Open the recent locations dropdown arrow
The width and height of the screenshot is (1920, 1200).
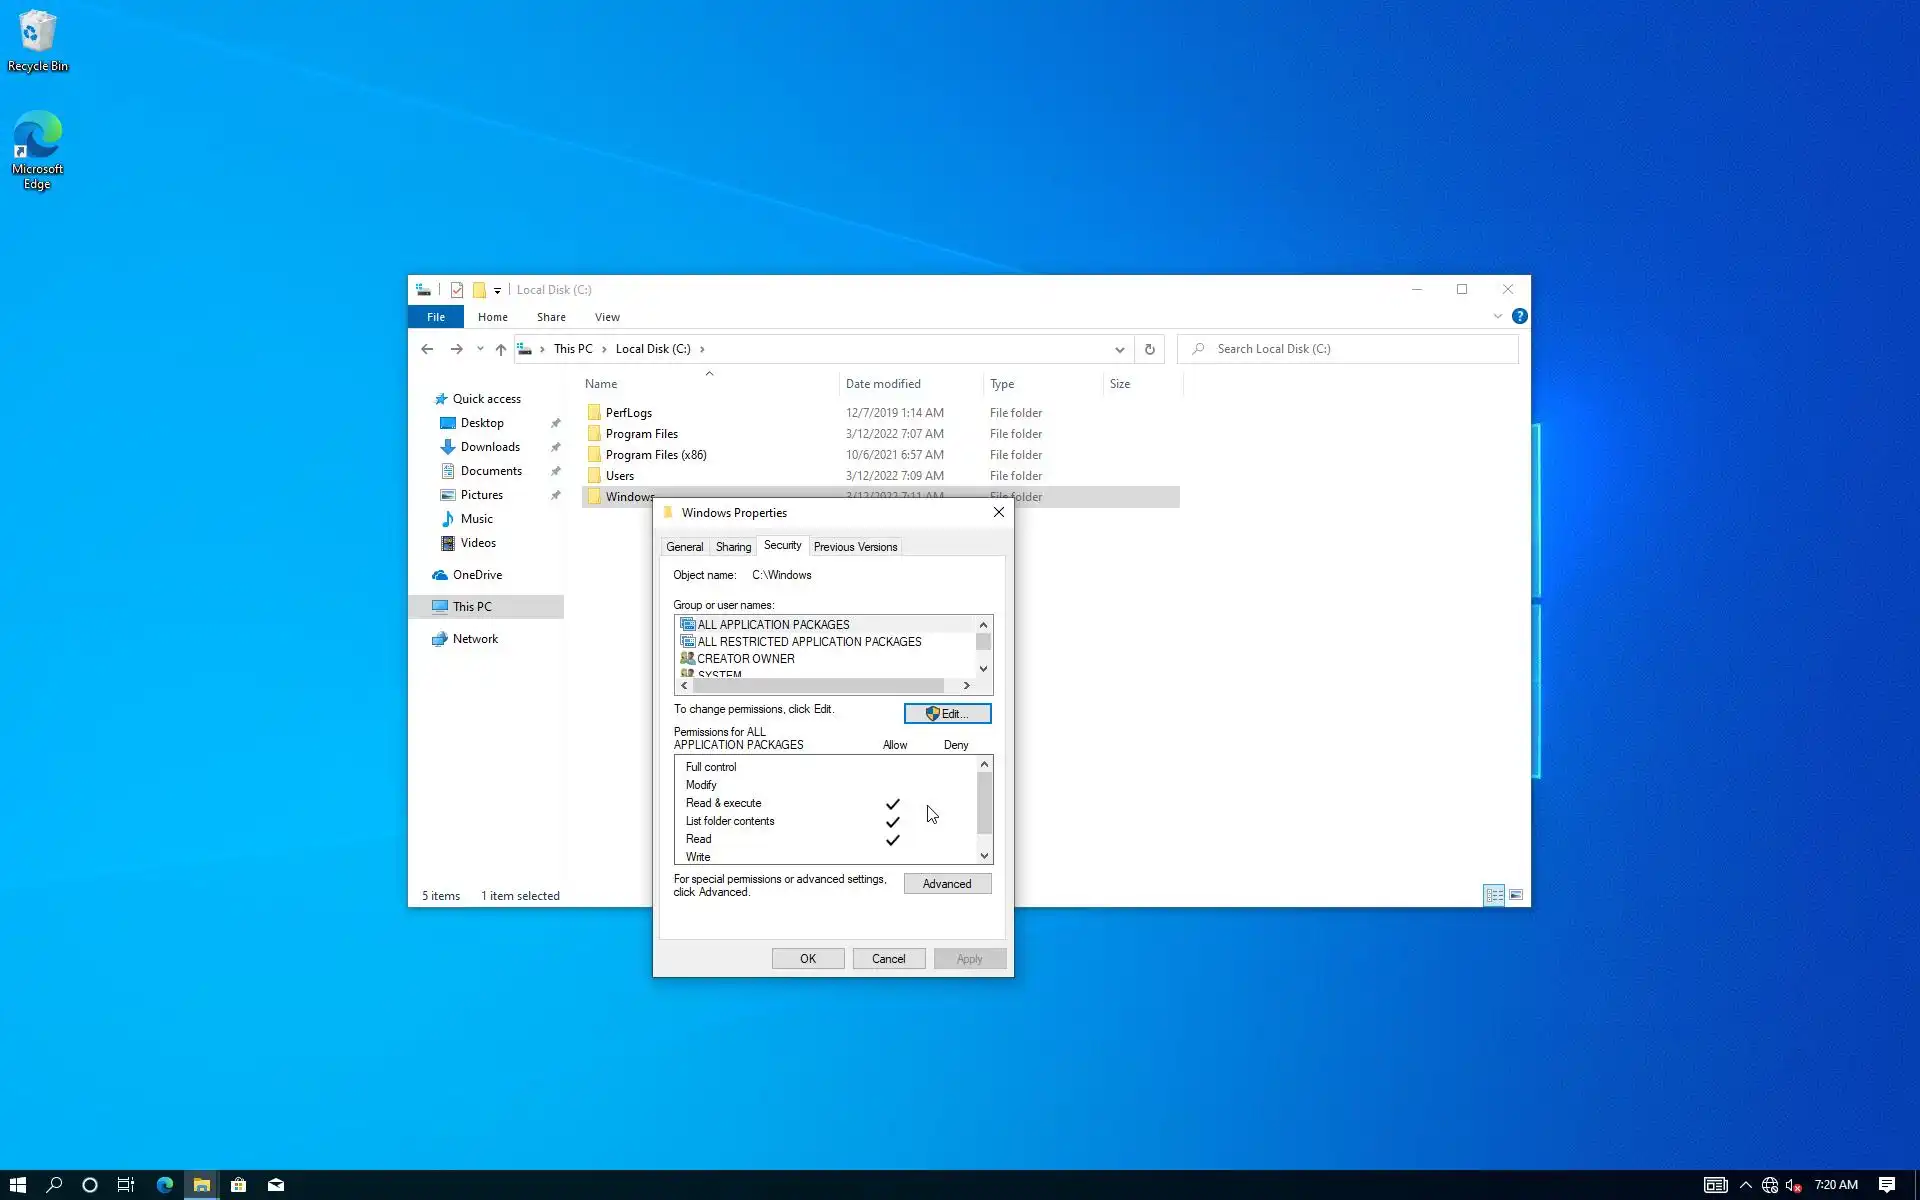coord(480,349)
